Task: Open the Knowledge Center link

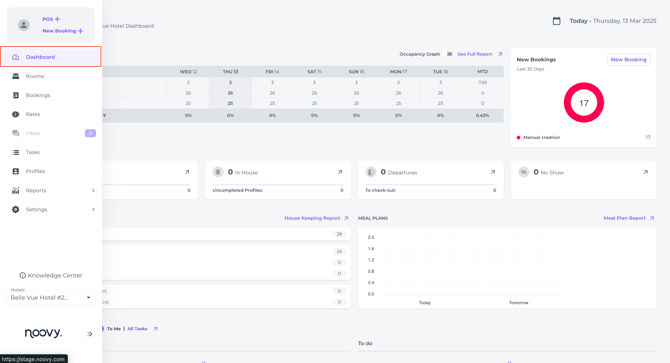Action: point(51,275)
